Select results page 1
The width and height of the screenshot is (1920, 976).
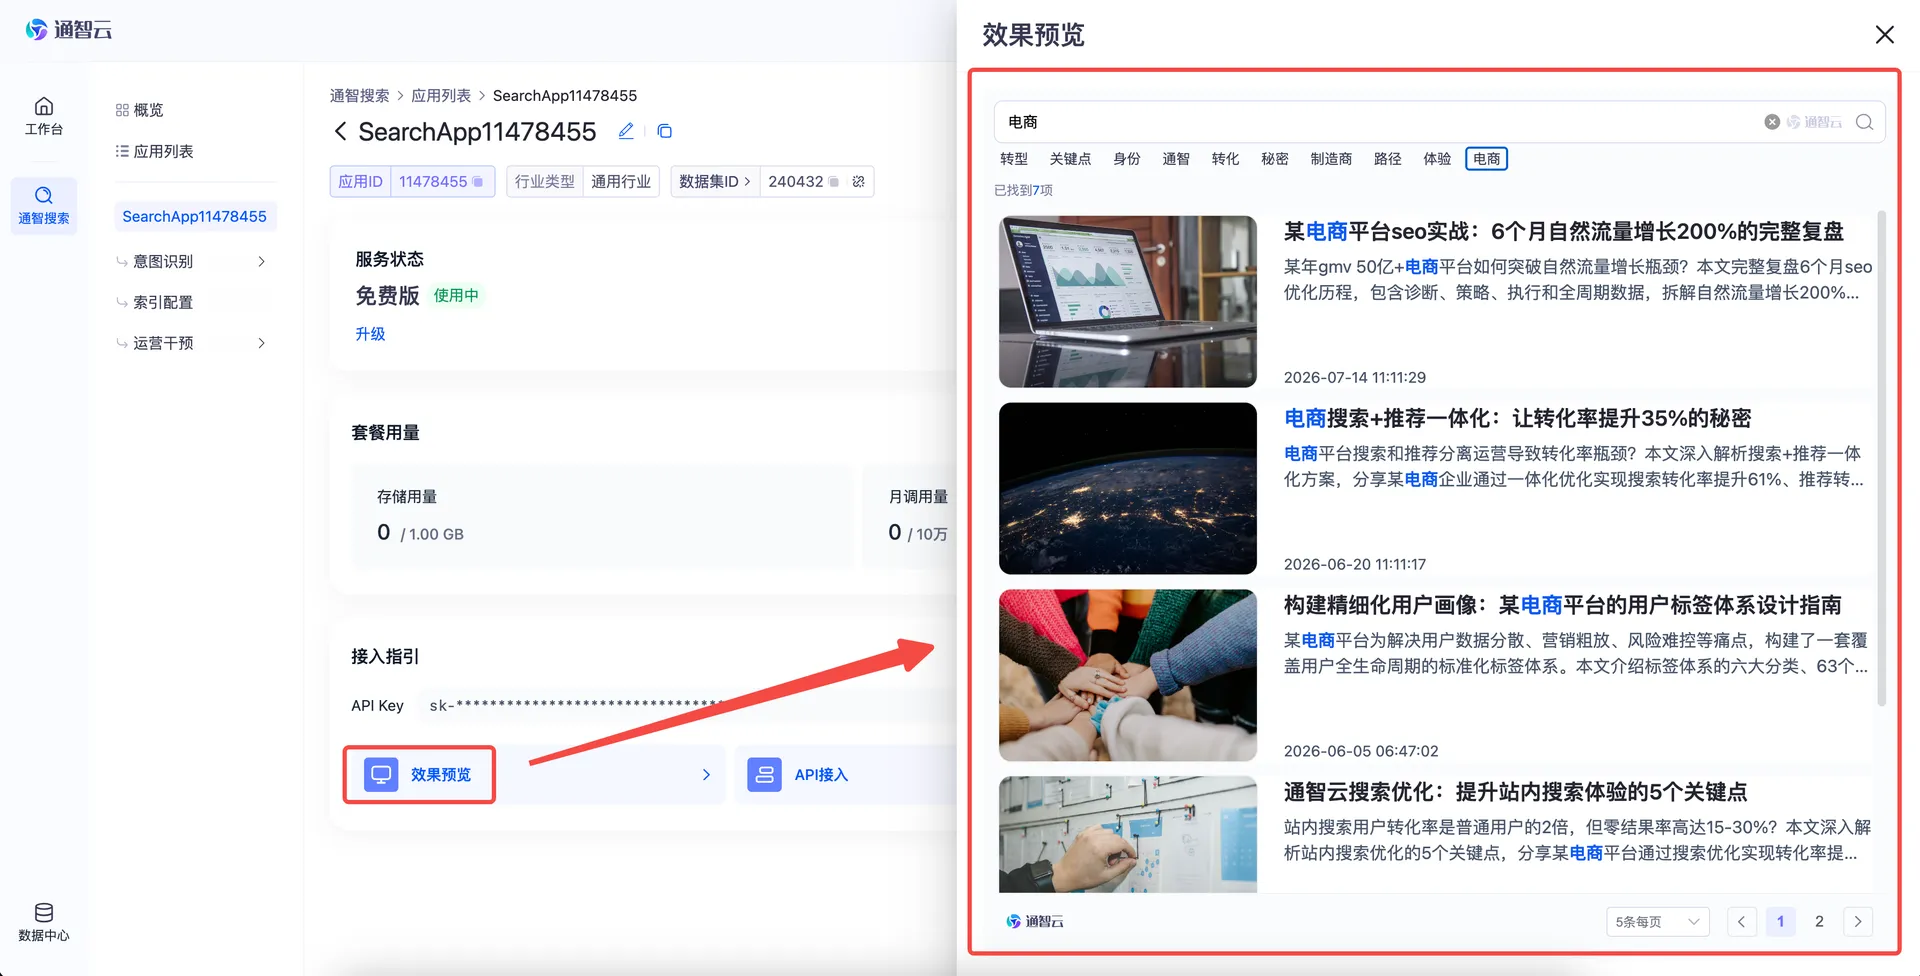pos(1780,921)
